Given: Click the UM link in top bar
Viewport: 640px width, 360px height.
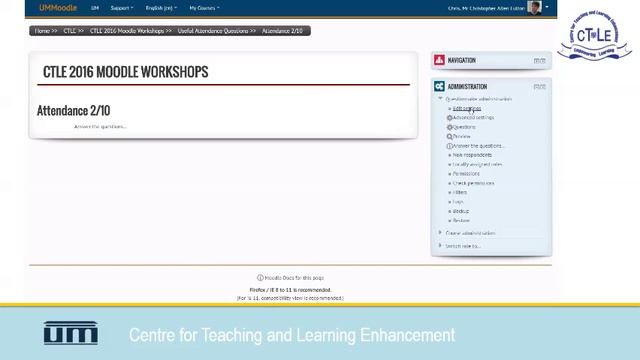Looking at the screenshot, I should click(95, 8).
